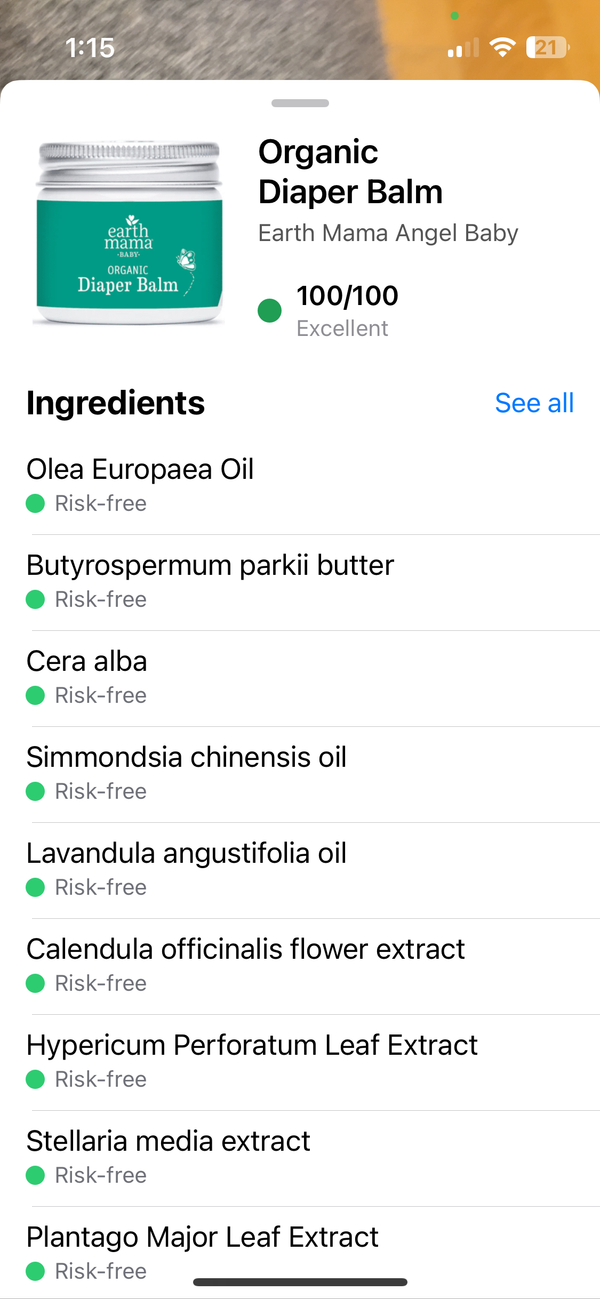Select the Calendula officinalis flower extract entry
The width and height of the screenshot is (600, 1299).
tap(245, 949)
